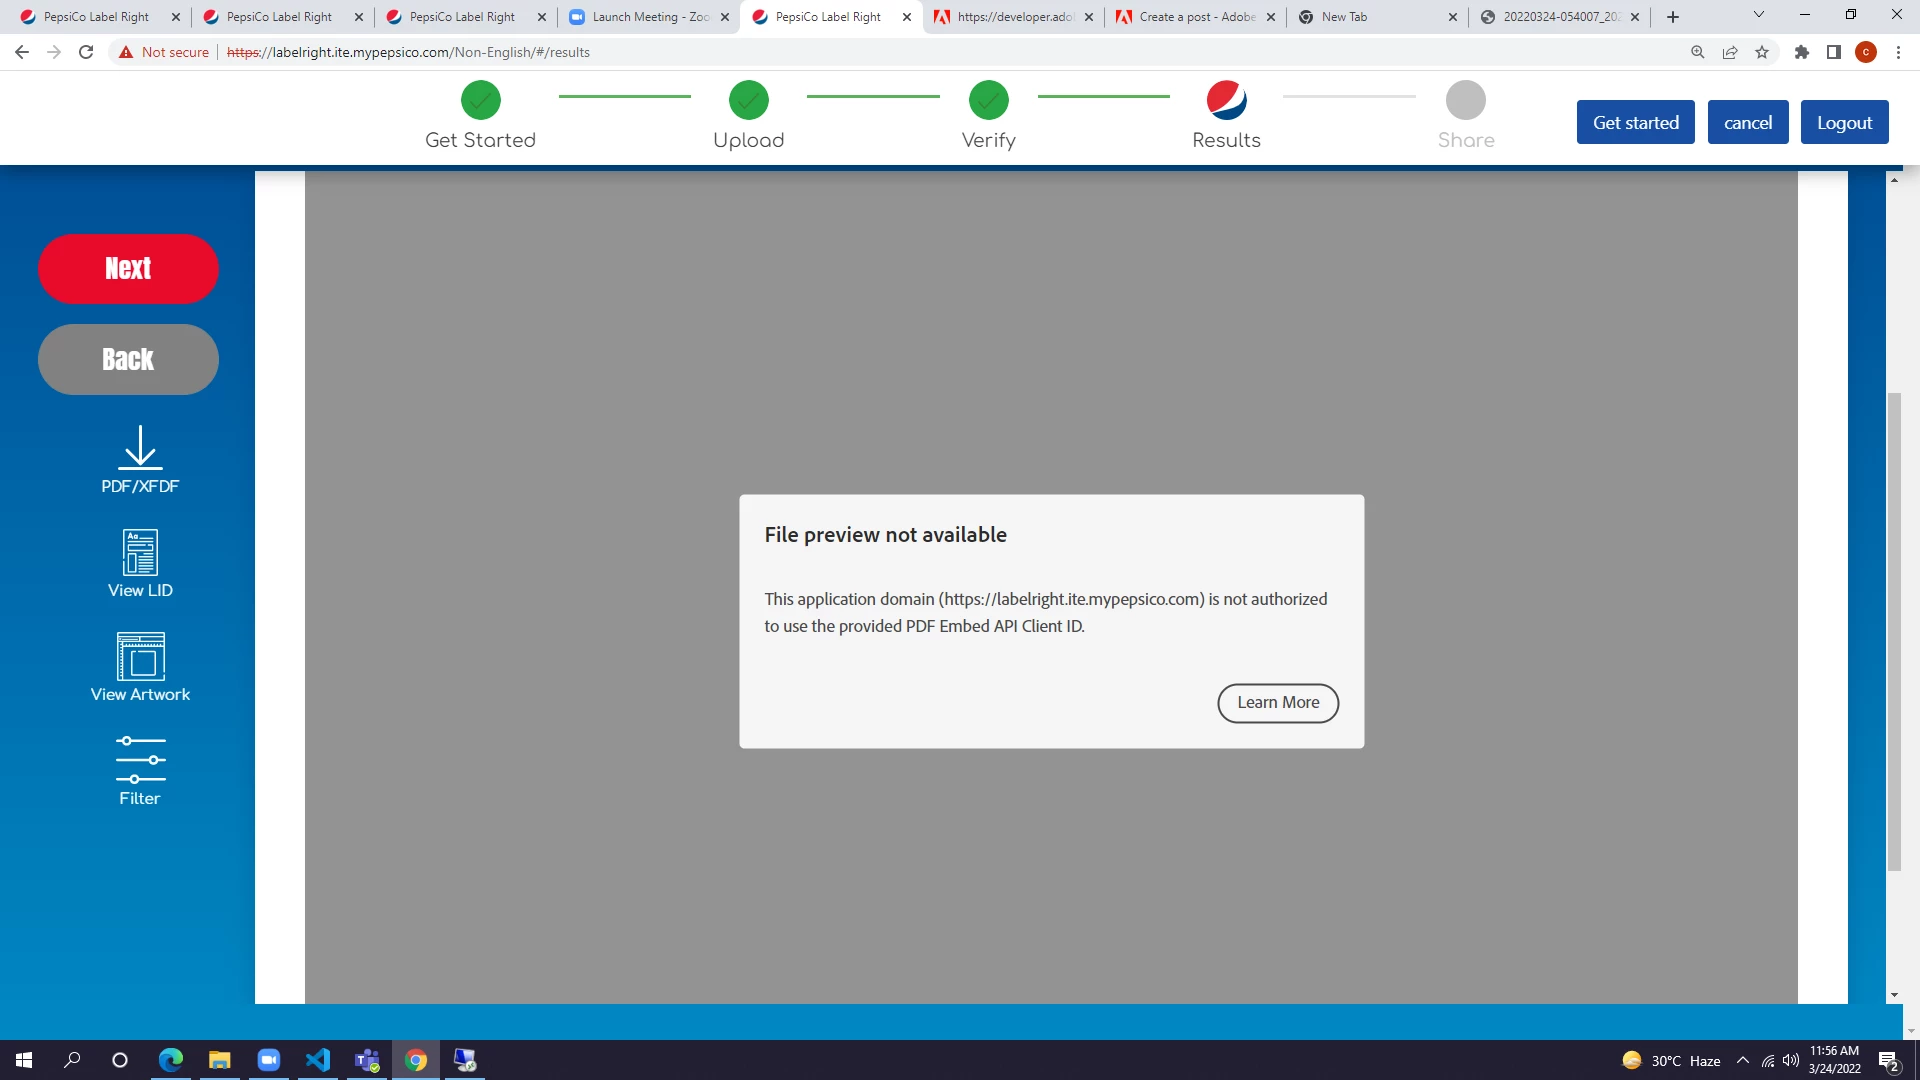Open Chrome extensions puzzle icon

click(x=1801, y=52)
